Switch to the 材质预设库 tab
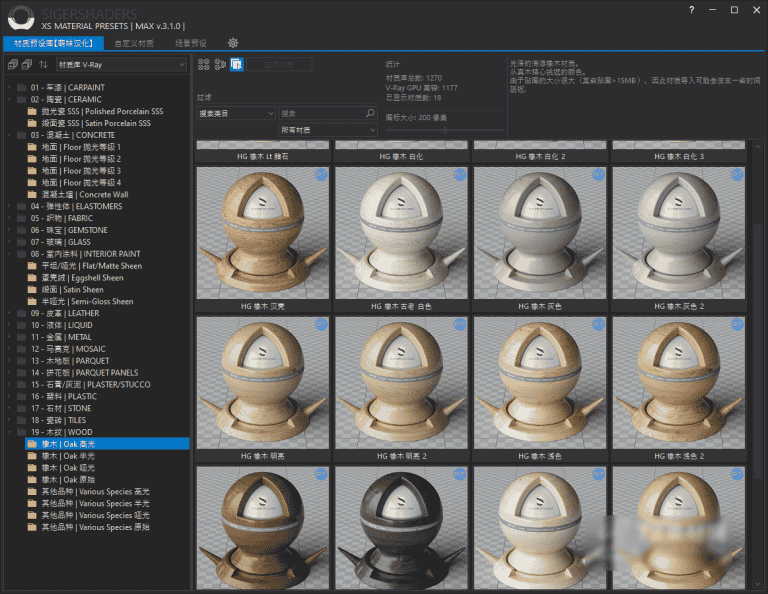 click(x=53, y=43)
